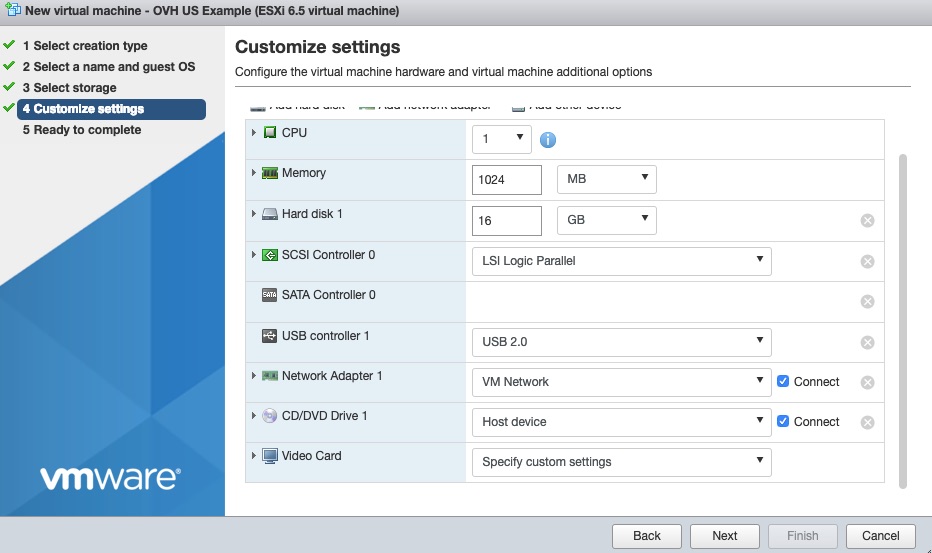Remove SCSI Controller 0 using delete icon
The image size is (932, 553).
(x=867, y=262)
